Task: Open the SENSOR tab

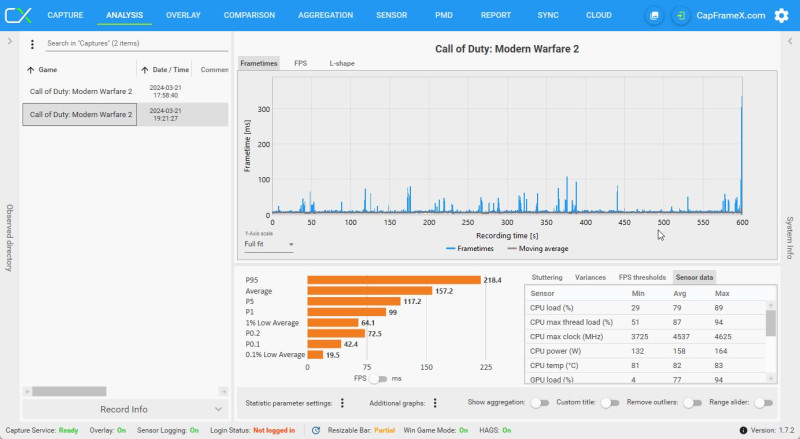Action: coord(392,15)
